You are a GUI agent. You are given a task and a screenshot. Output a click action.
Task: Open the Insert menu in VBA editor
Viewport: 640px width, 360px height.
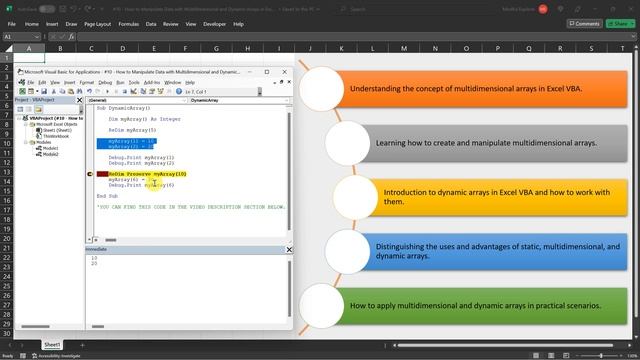coord(69,82)
